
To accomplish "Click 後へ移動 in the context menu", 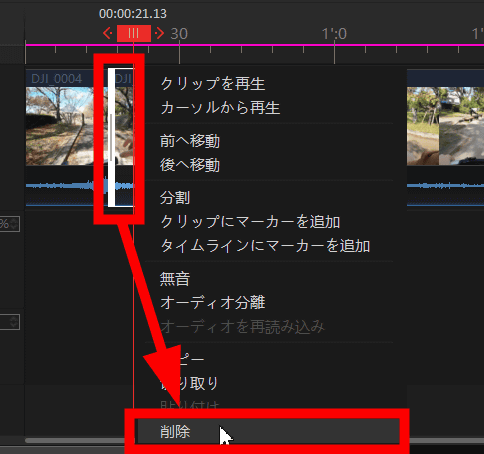I will (x=190, y=165).
